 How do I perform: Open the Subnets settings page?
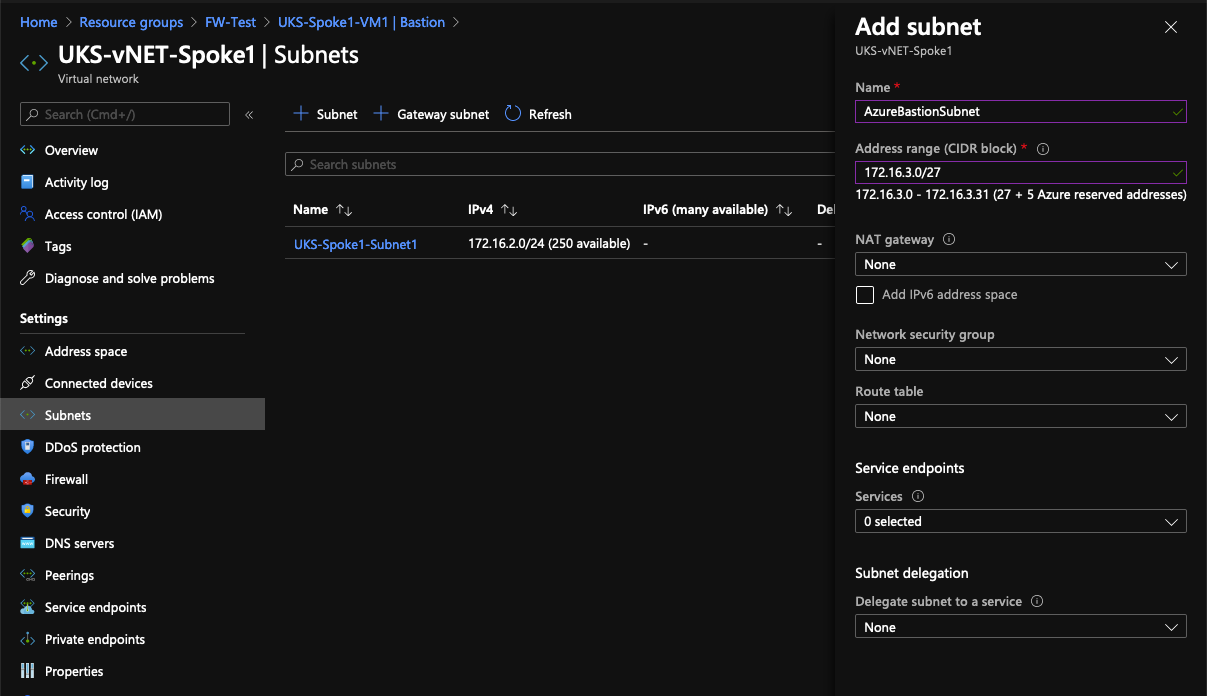(x=132, y=415)
